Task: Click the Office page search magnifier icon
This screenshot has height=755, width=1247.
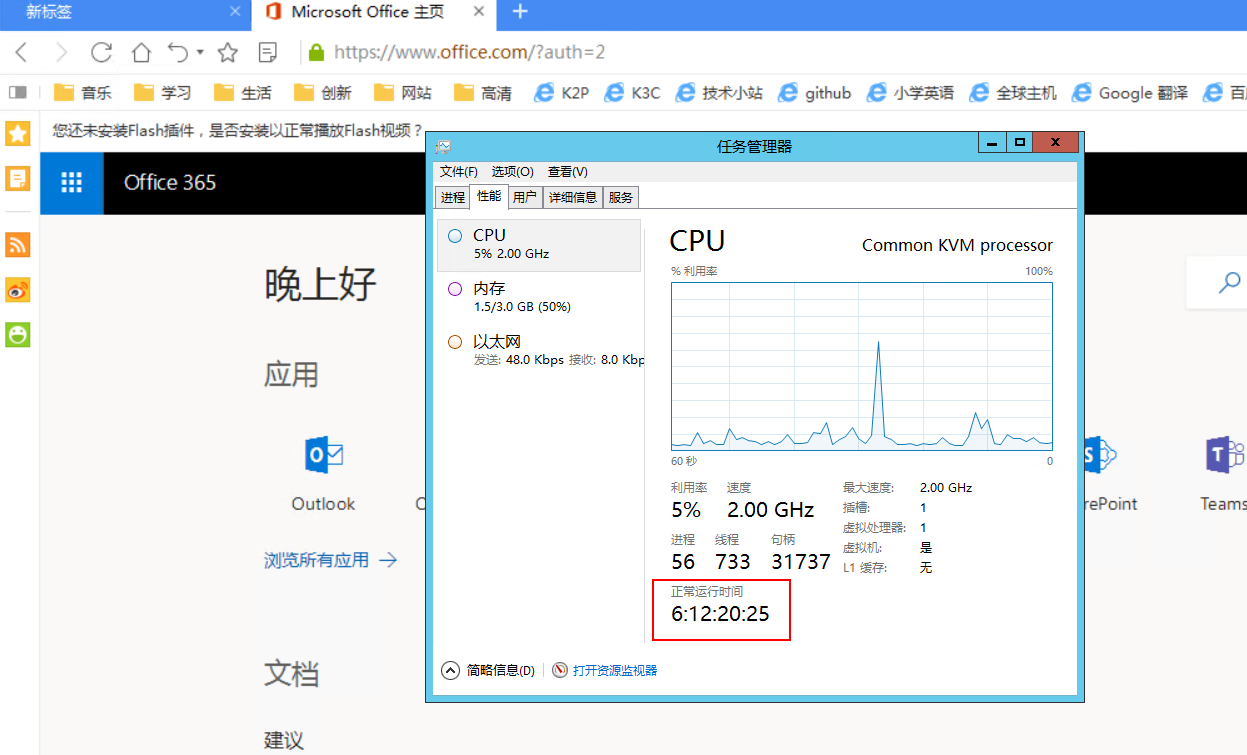Action: pos(1229,283)
